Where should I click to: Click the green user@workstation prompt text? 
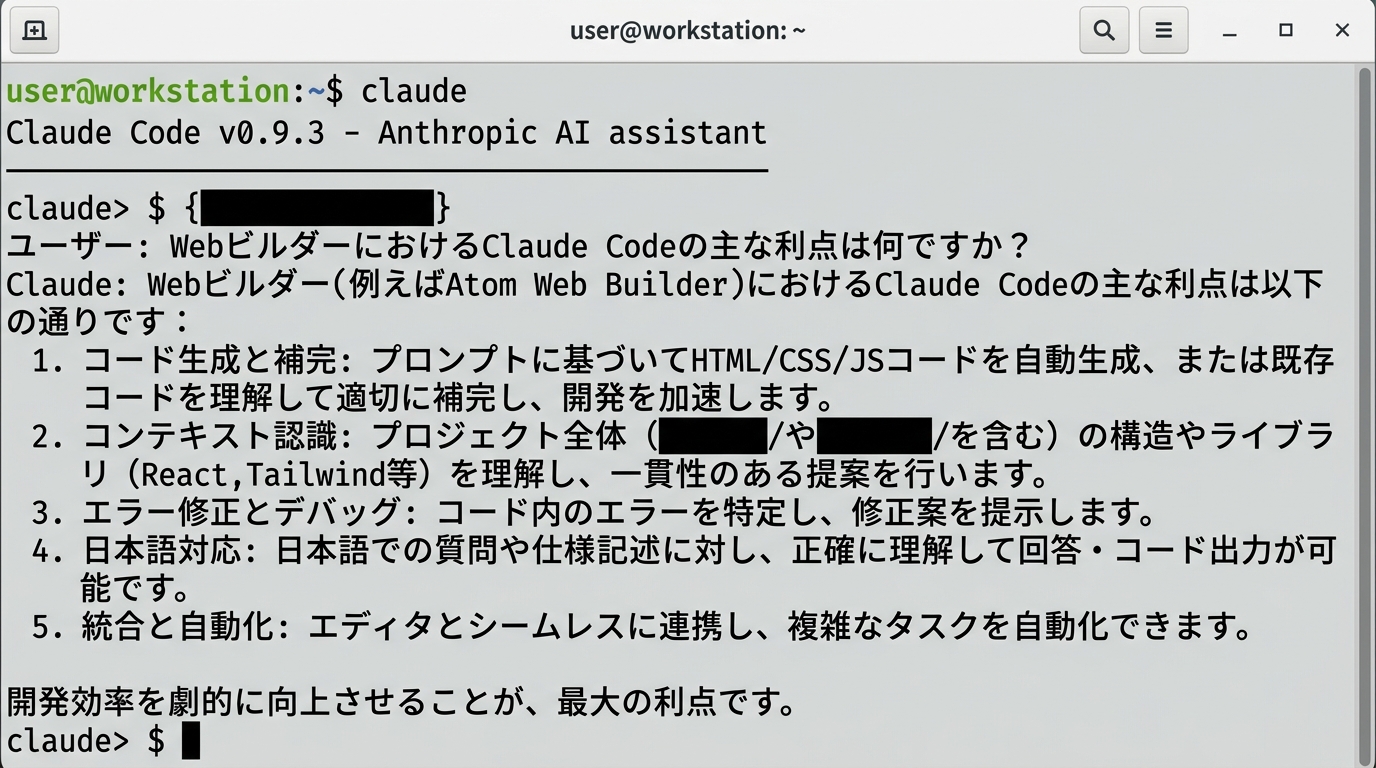[148, 91]
